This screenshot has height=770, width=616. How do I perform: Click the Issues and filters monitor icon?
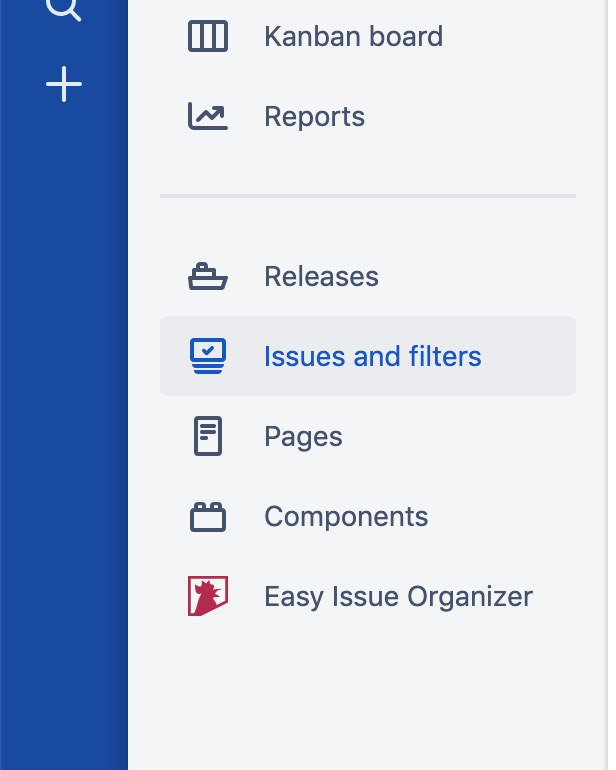pyautogui.click(x=208, y=356)
